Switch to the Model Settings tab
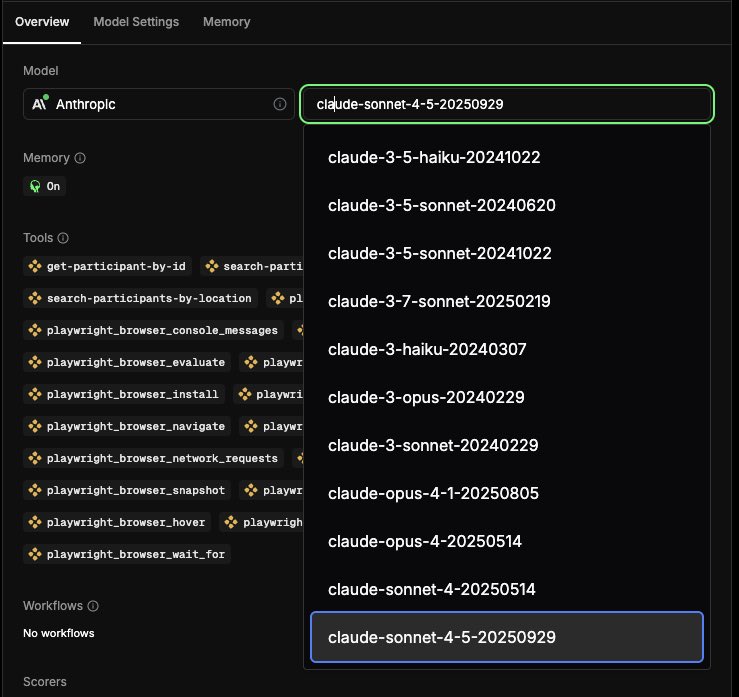The height and width of the screenshot is (697, 739). click(136, 22)
